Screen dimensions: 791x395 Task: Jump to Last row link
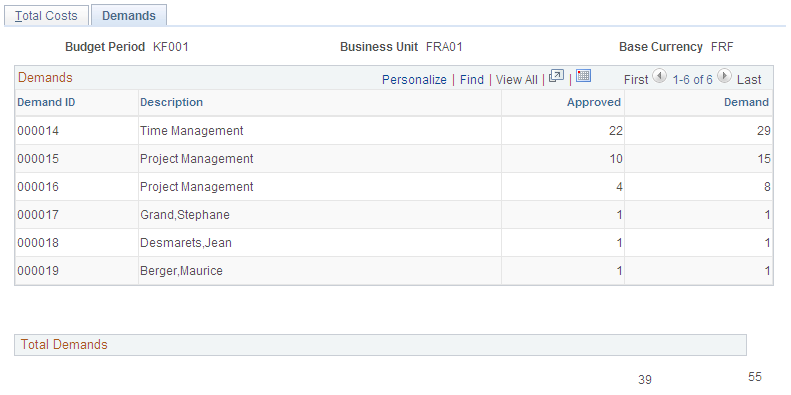click(749, 80)
